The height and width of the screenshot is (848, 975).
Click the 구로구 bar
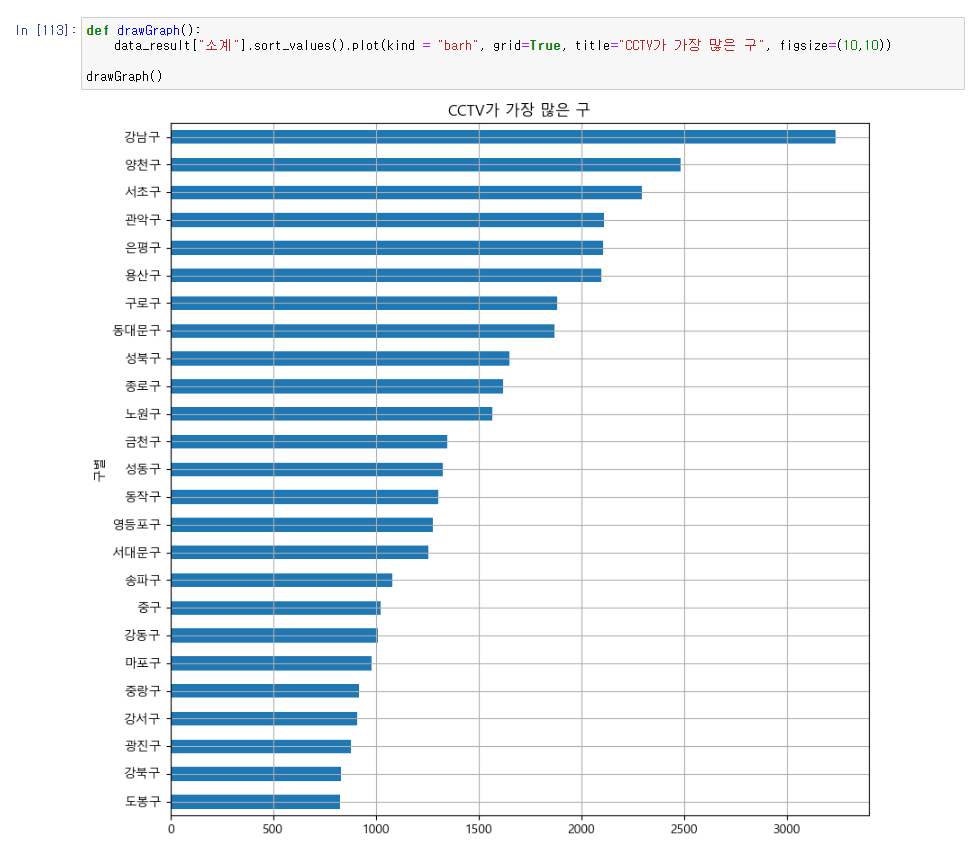364,303
